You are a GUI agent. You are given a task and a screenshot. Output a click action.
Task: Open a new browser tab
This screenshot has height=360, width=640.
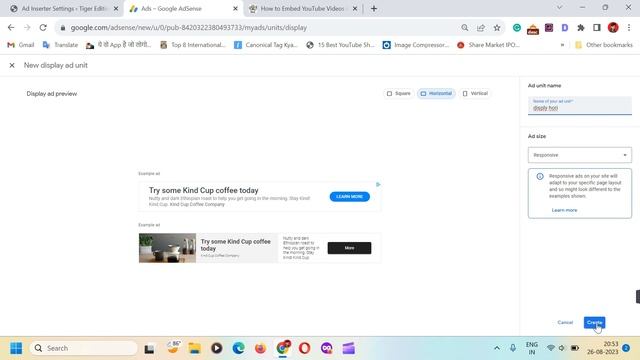click(x=374, y=9)
